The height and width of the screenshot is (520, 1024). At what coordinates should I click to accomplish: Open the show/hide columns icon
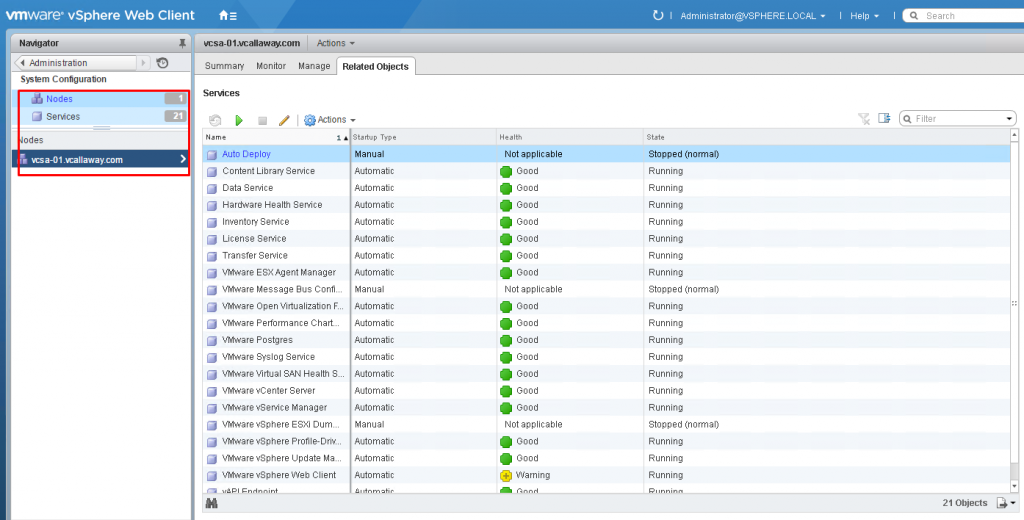(x=884, y=118)
